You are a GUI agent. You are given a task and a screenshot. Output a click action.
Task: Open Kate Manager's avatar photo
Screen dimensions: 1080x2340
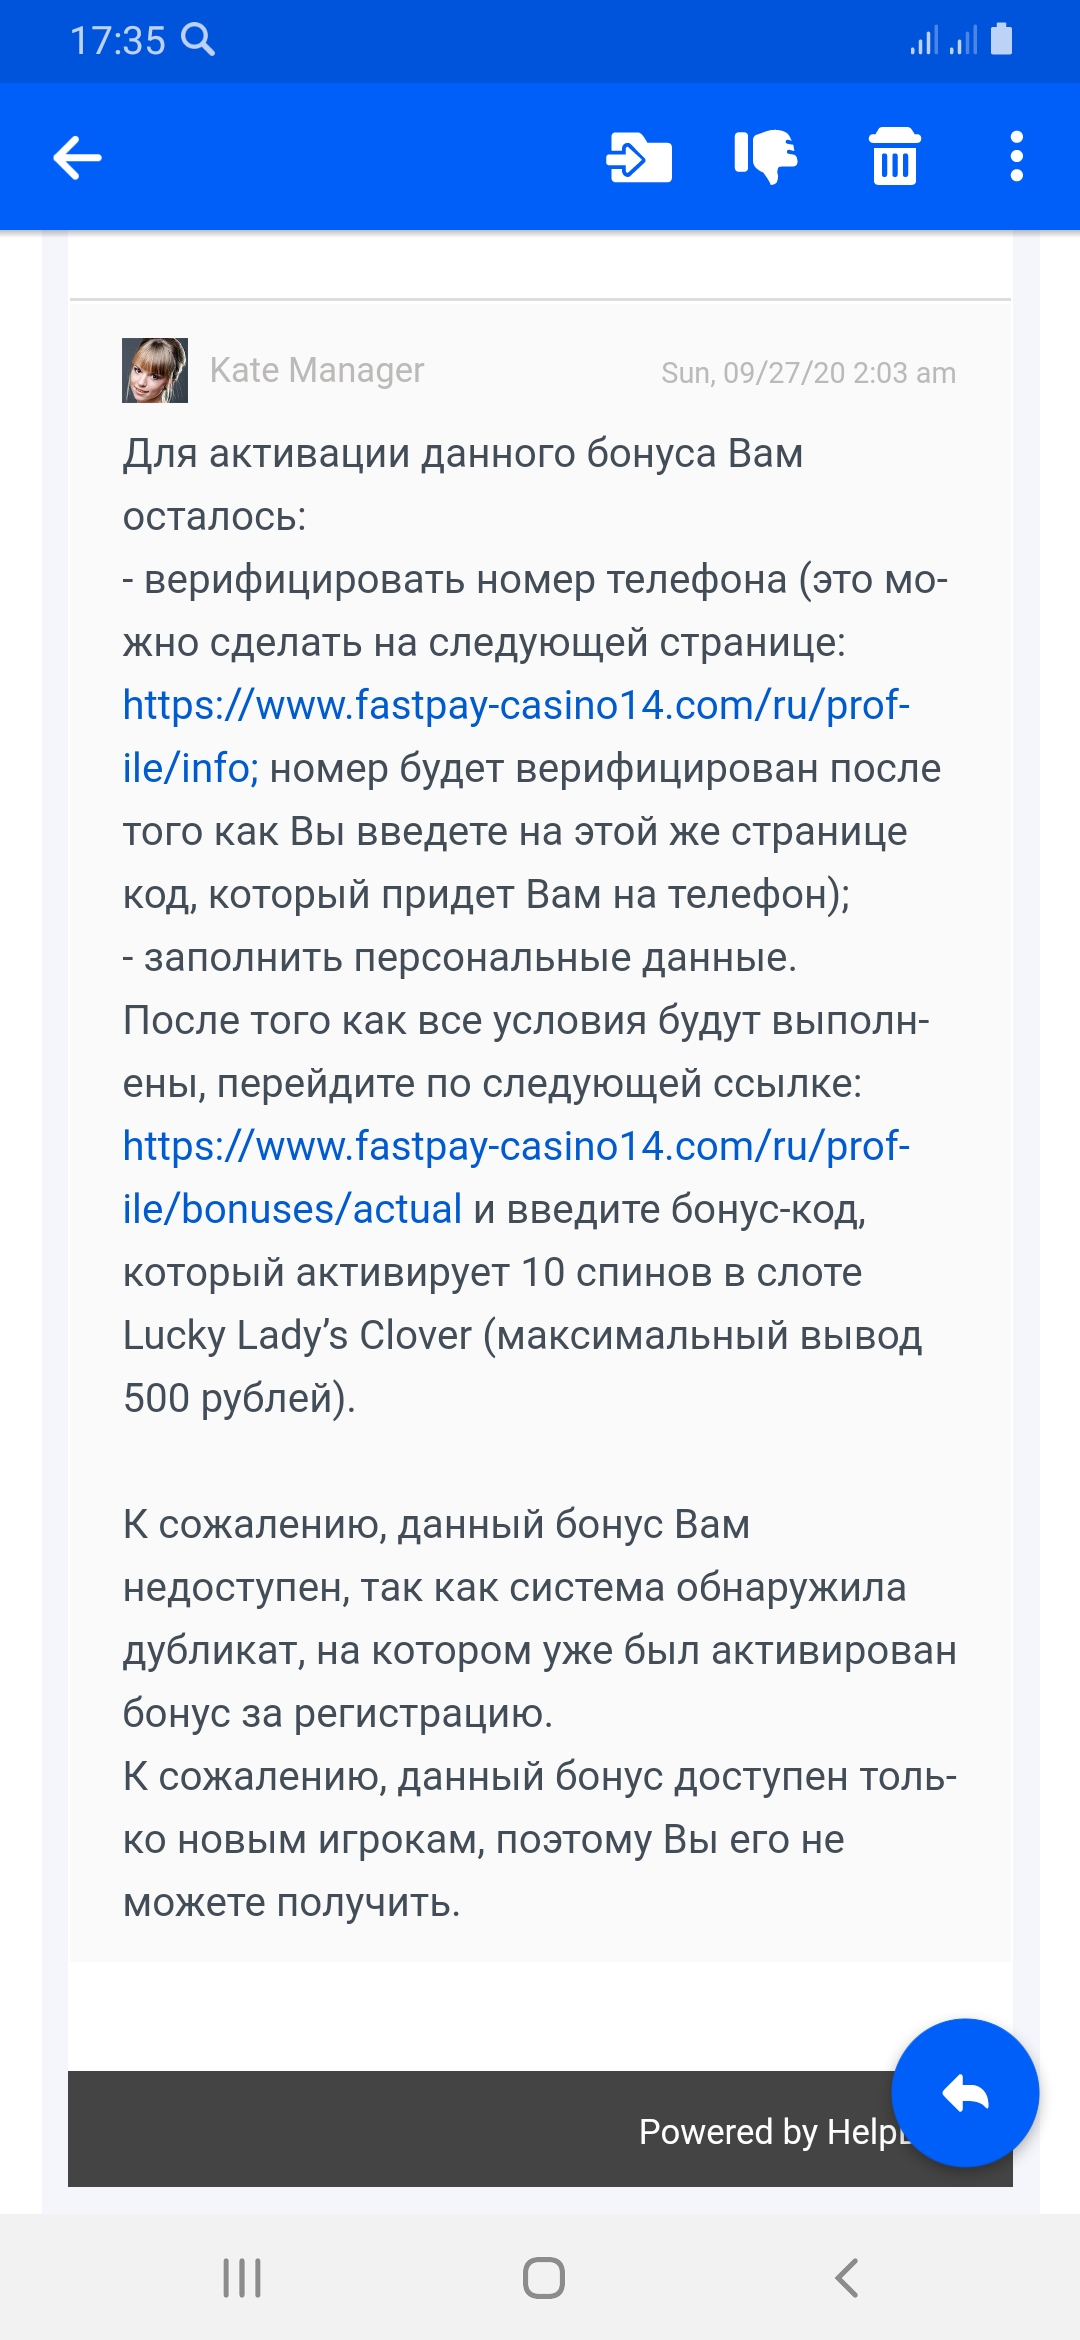pyautogui.click(x=155, y=371)
